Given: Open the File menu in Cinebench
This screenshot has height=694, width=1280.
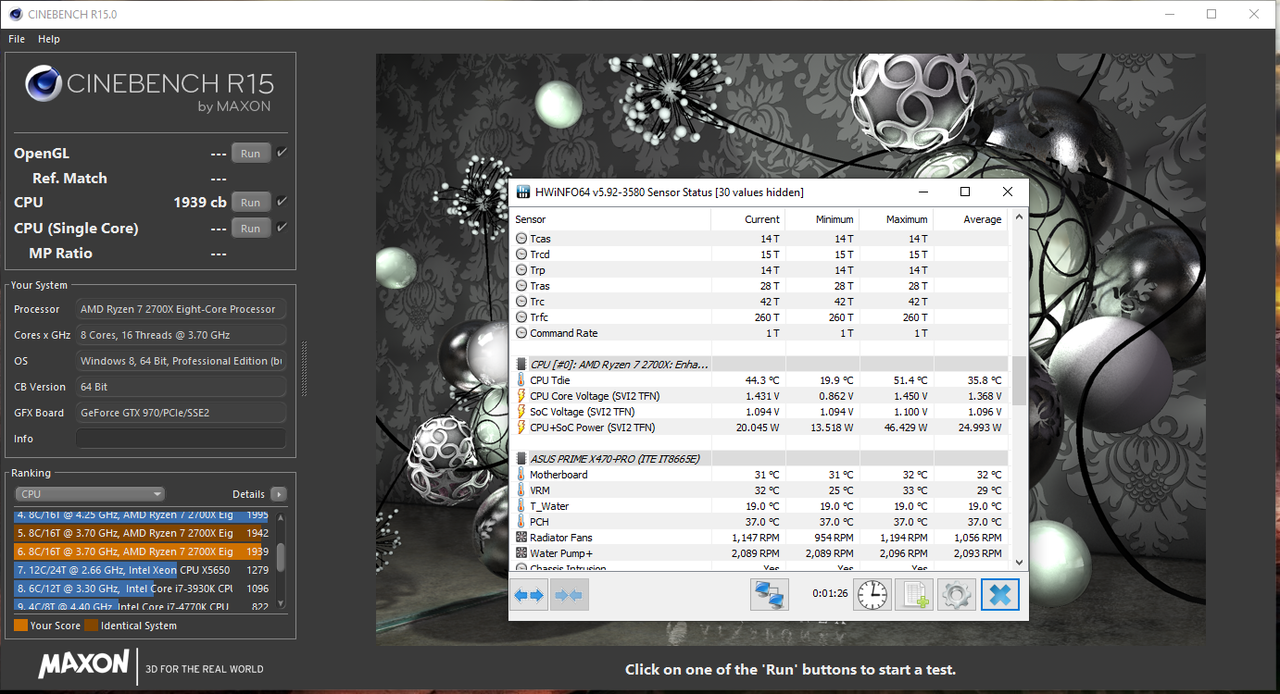Looking at the screenshot, I should click(17, 39).
